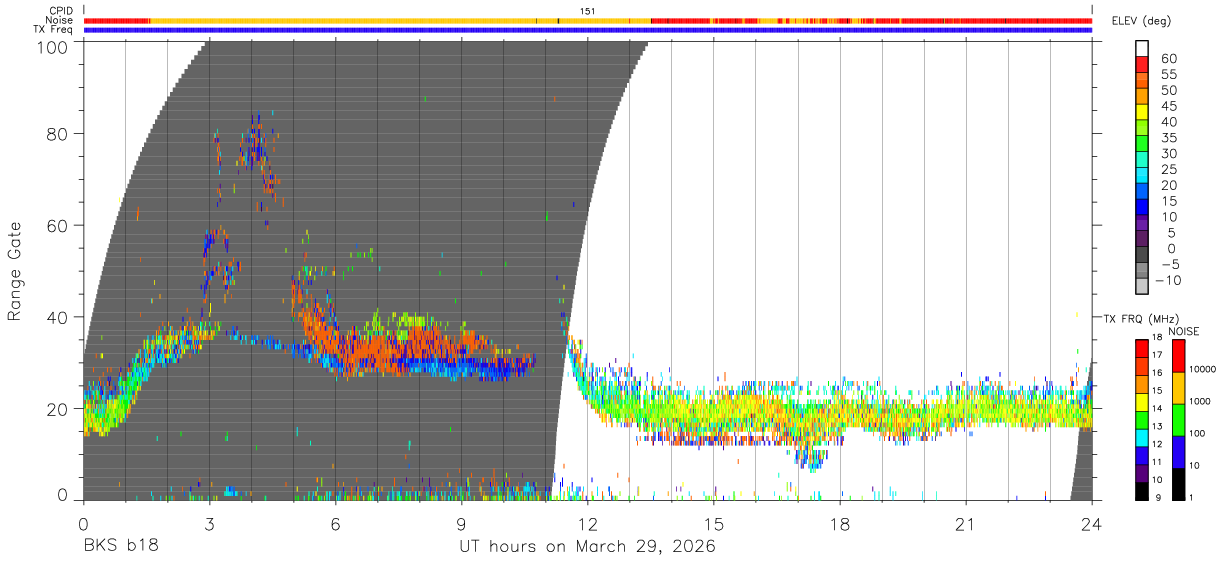This screenshot has height=567, width=1228.
Task: Click the 21 tick on the UT hours axis
Action: 966,524
